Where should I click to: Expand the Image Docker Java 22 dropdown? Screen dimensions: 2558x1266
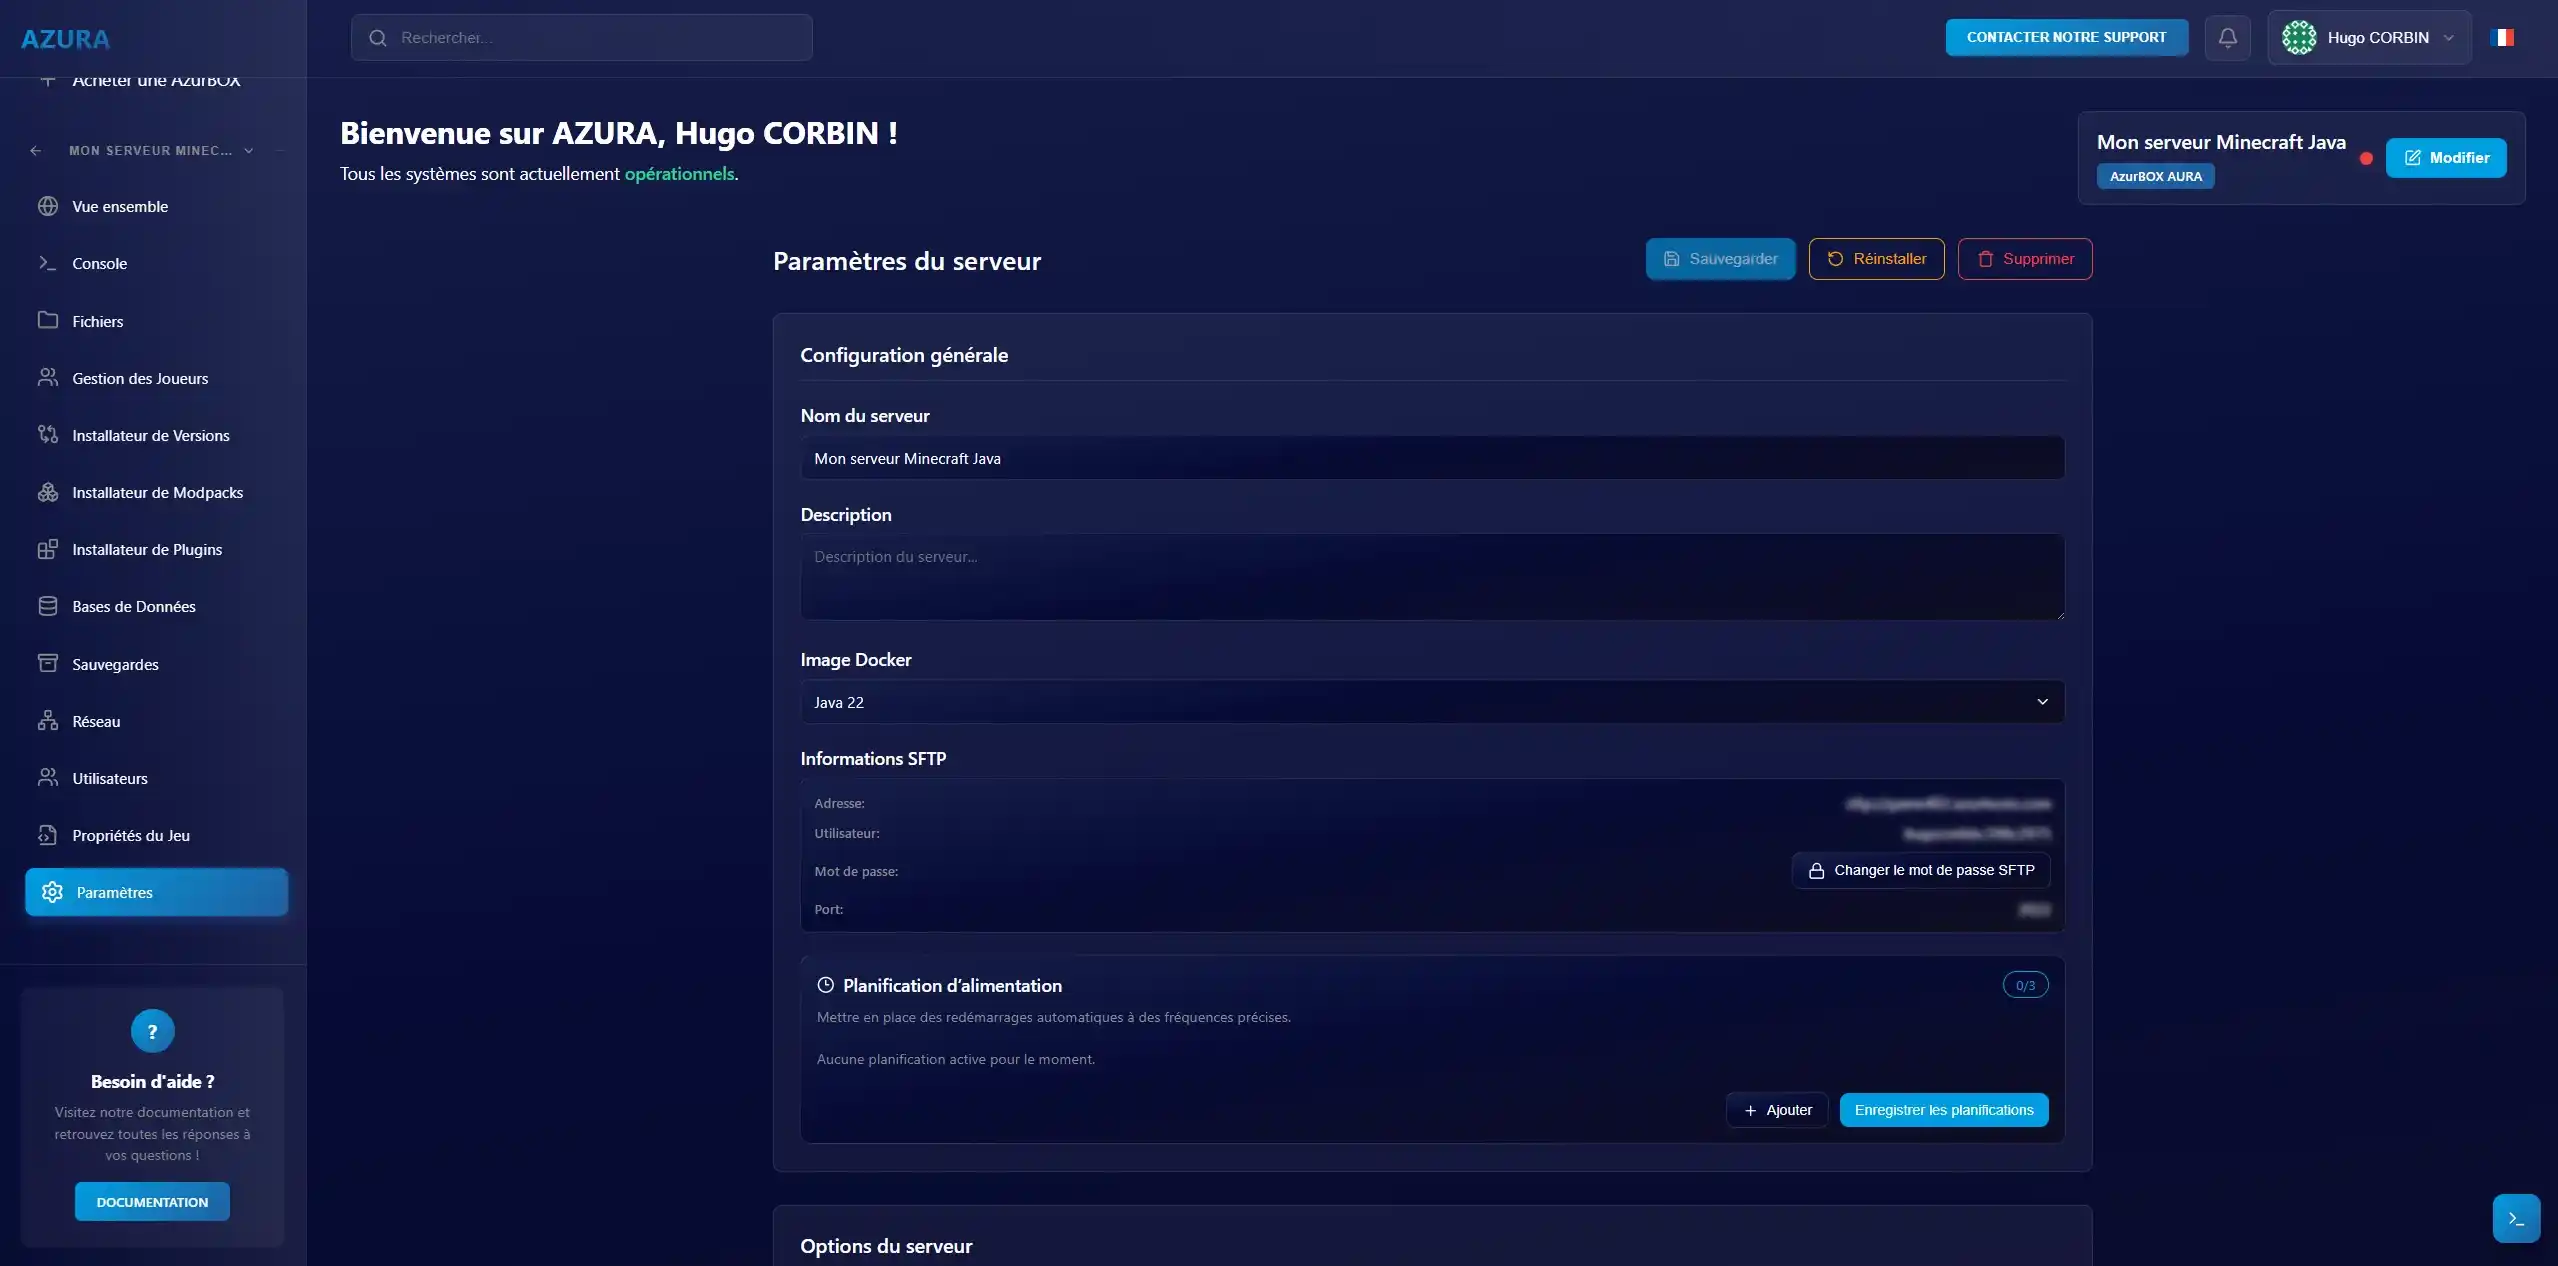pyautogui.click(x=1431, y=702)
